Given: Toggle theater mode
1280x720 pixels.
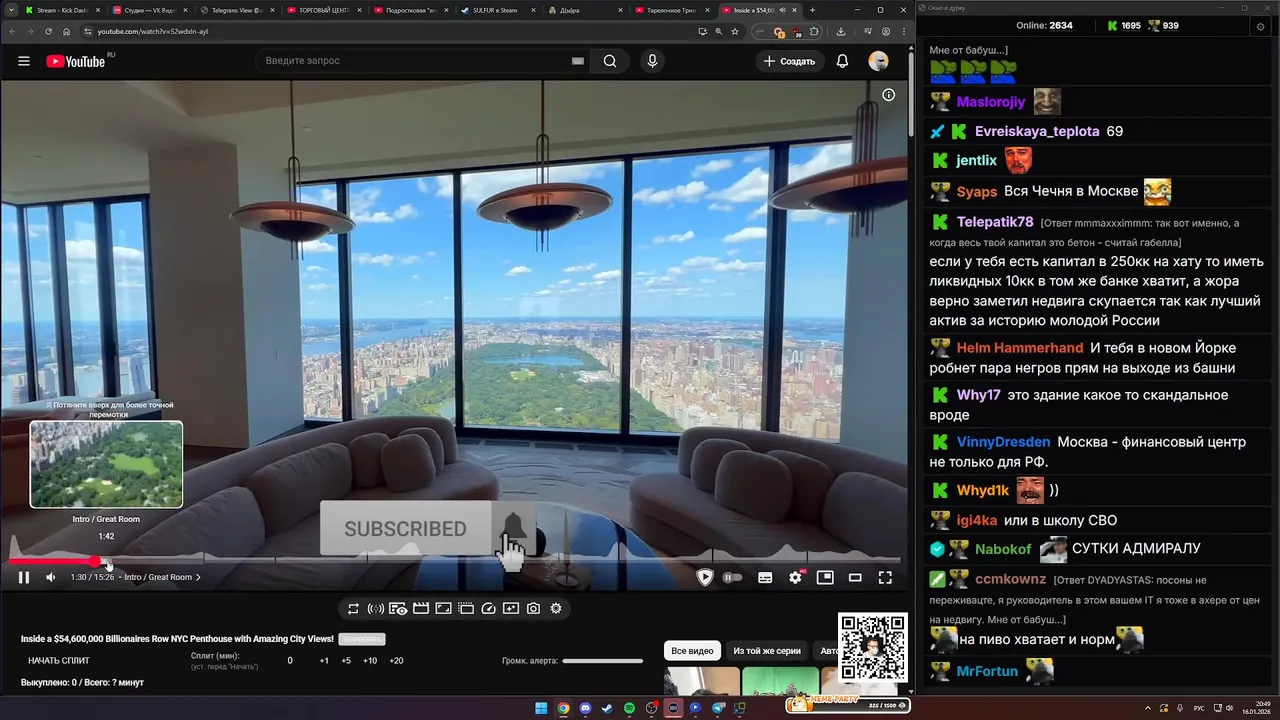Looking at the screenshot, I should click(855, 577).
